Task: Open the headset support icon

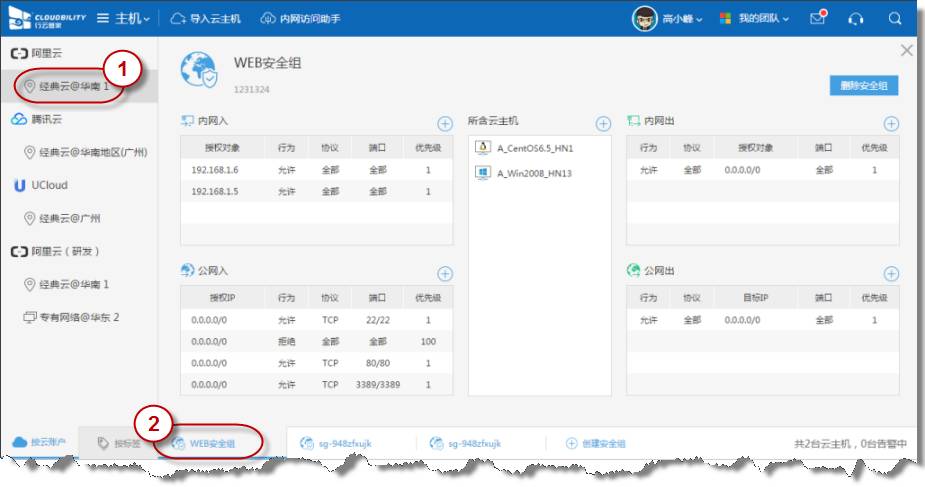Action: click(856, 19)
